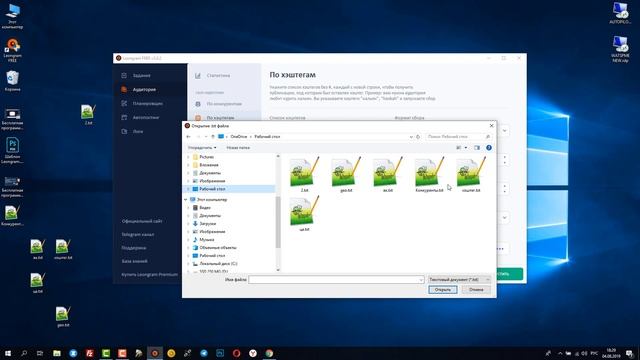Select the 2.txt file in the dialog
Image resolution: width=640 pixels, height=360 pixels.
tap(304, 175)
